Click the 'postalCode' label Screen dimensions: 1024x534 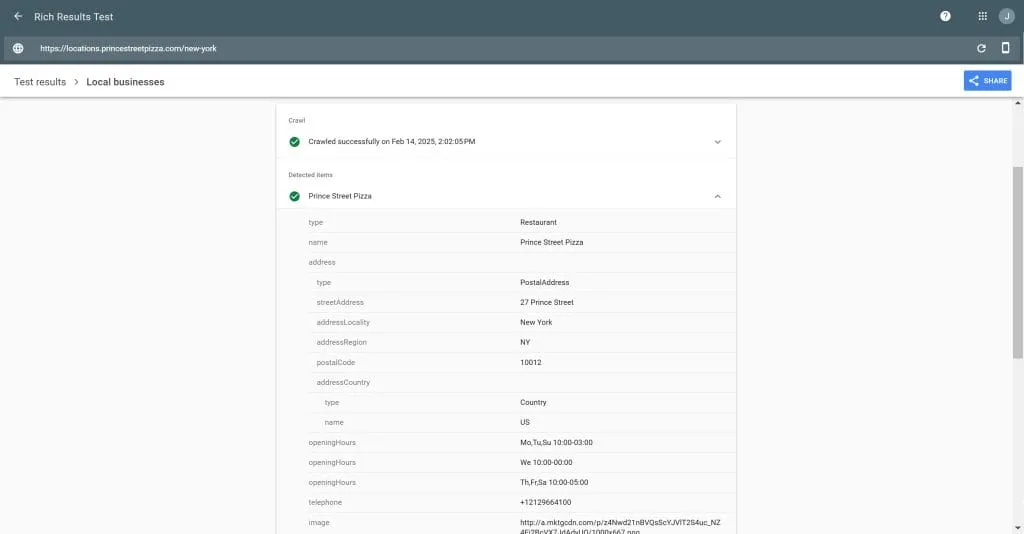[336, 362]
